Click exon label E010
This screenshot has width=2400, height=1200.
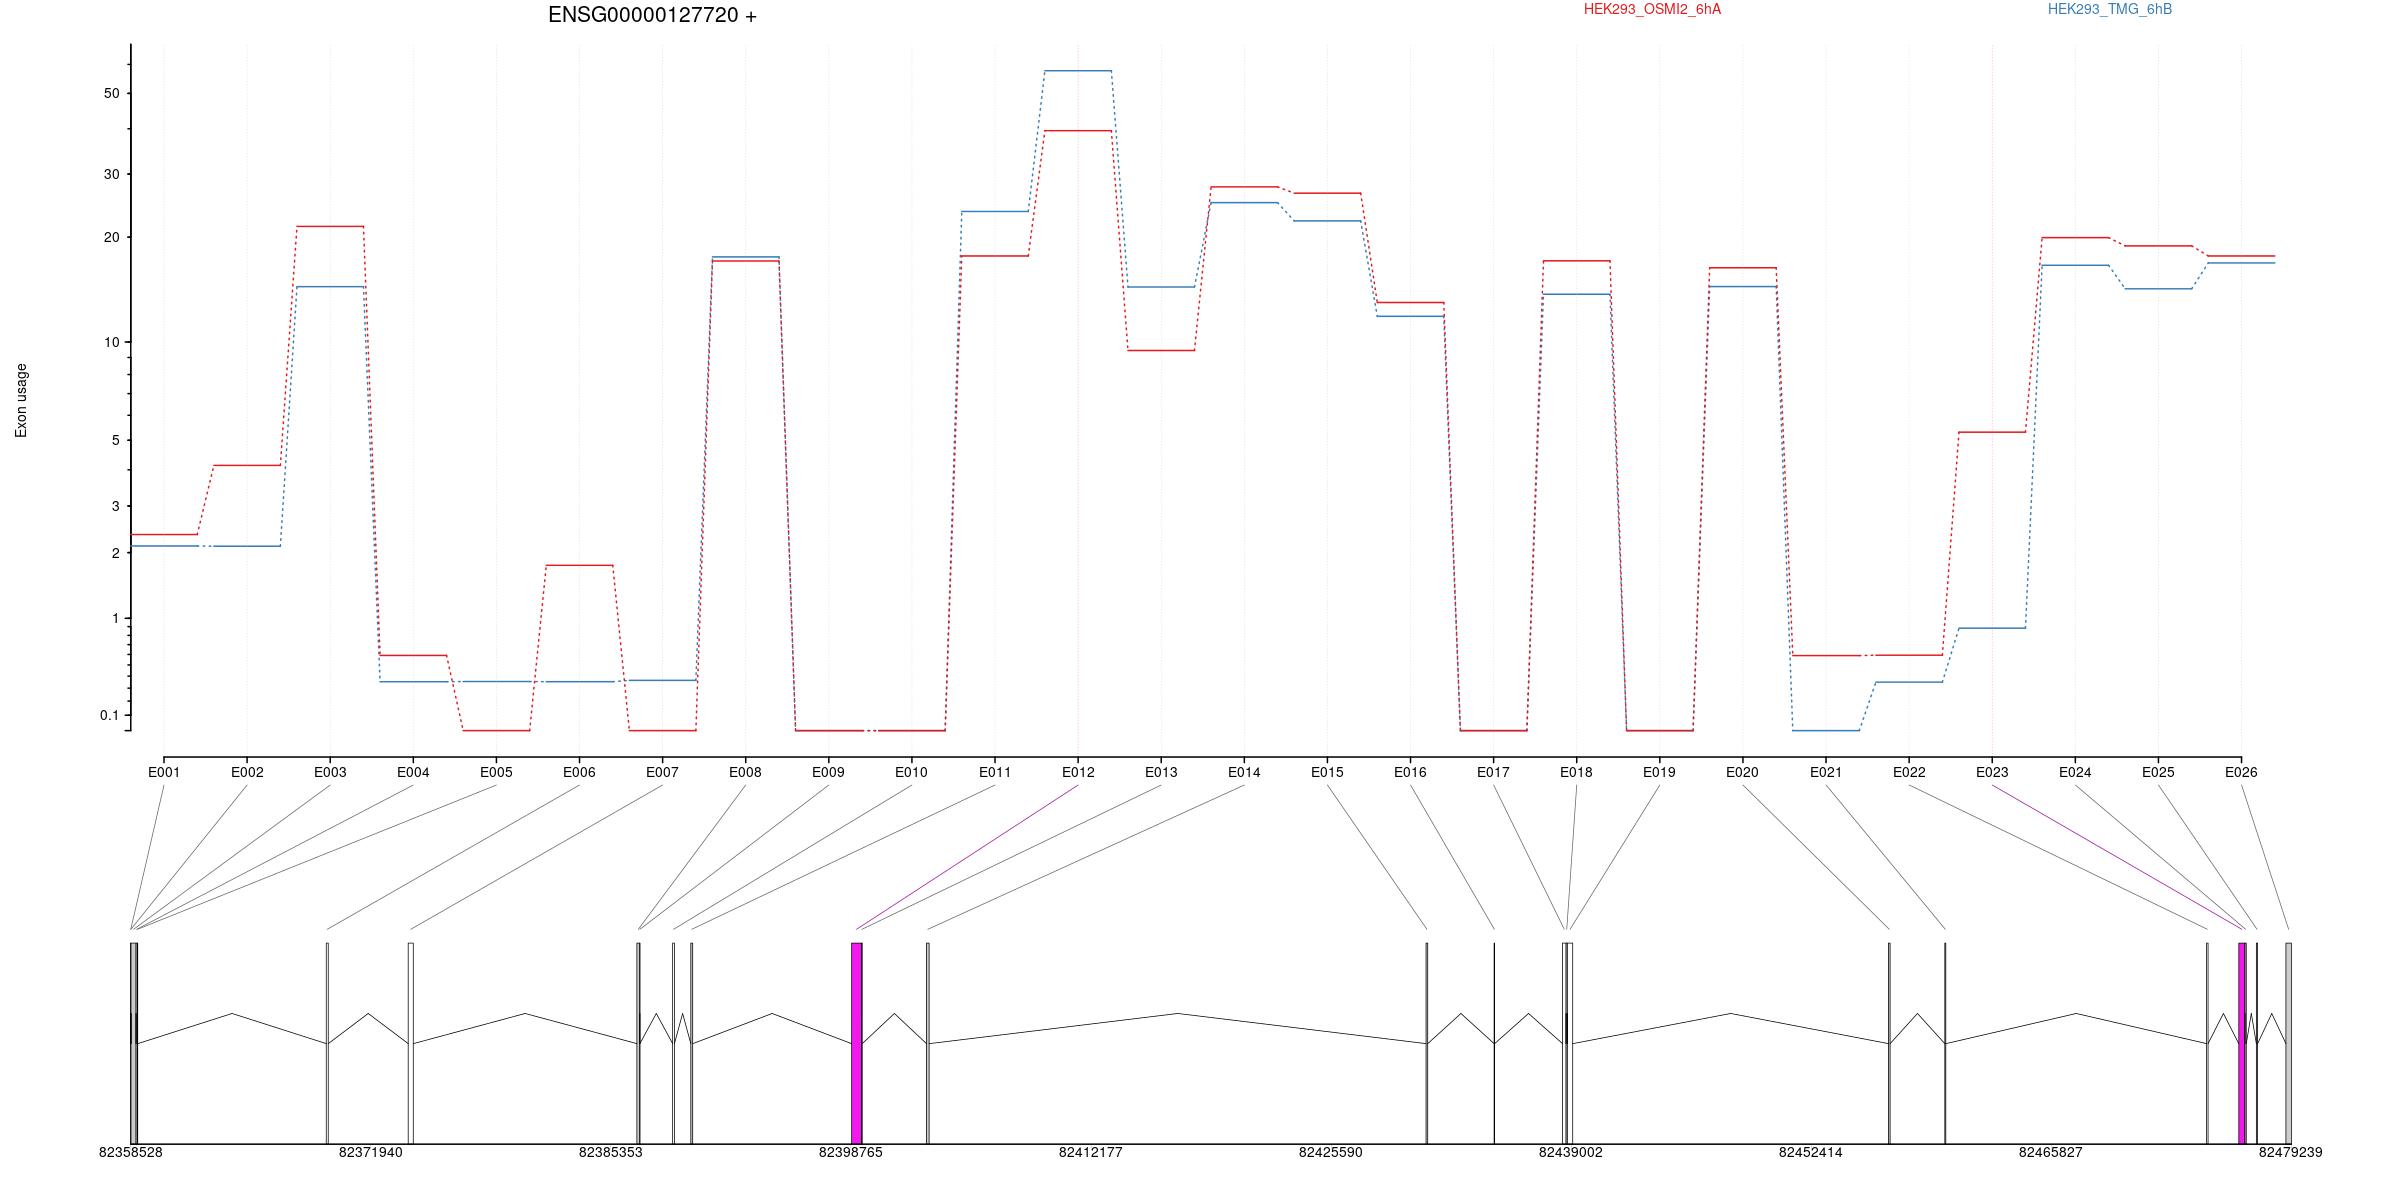tap(911, 772)
